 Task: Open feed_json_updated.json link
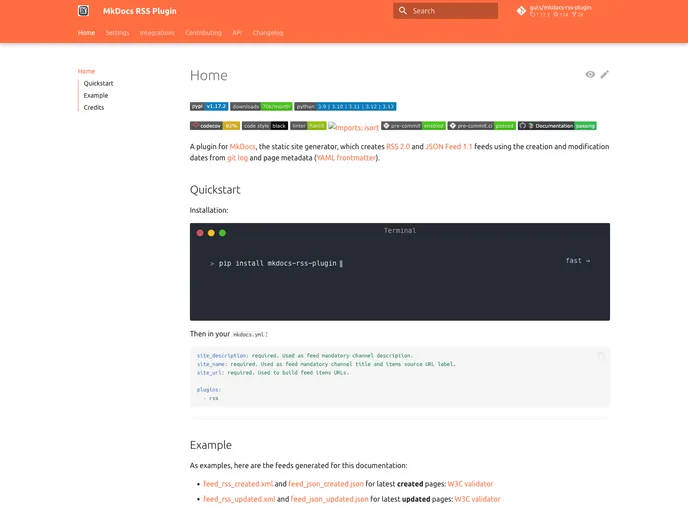point(330,499)
